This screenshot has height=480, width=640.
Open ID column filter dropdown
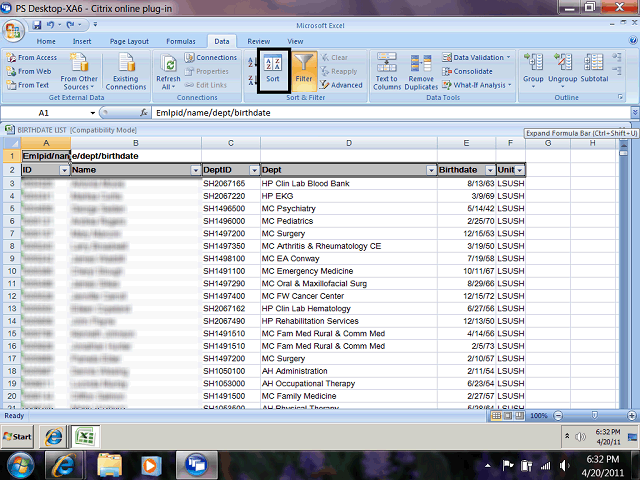pyautogui.click(x=64, y=170)
